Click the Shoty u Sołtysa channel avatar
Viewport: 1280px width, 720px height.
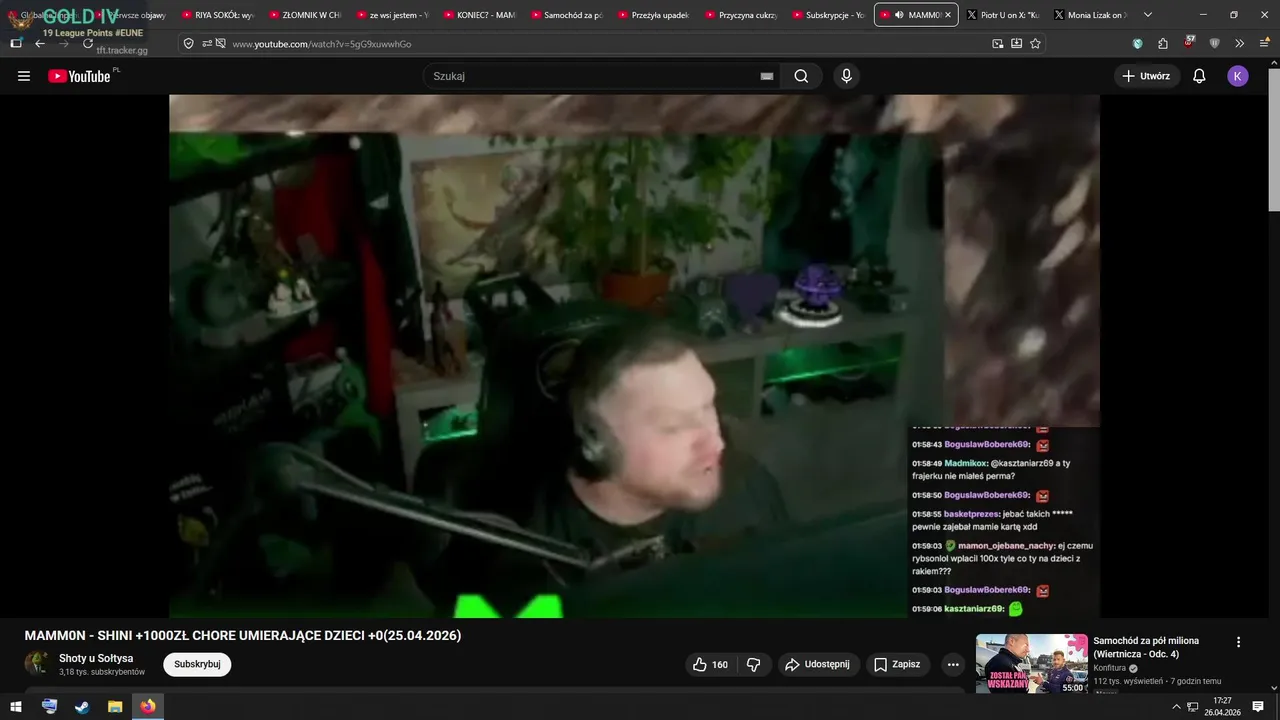pyautogui.click(x=37, y=663)
